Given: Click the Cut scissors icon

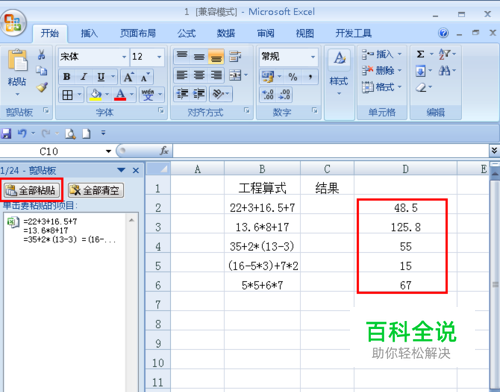Looking at the screenshot, I should click(x=42, y=54).
